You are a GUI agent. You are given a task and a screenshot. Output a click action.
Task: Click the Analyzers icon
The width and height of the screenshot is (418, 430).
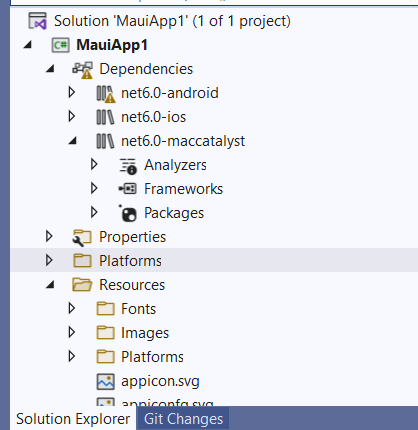(128, 166)
